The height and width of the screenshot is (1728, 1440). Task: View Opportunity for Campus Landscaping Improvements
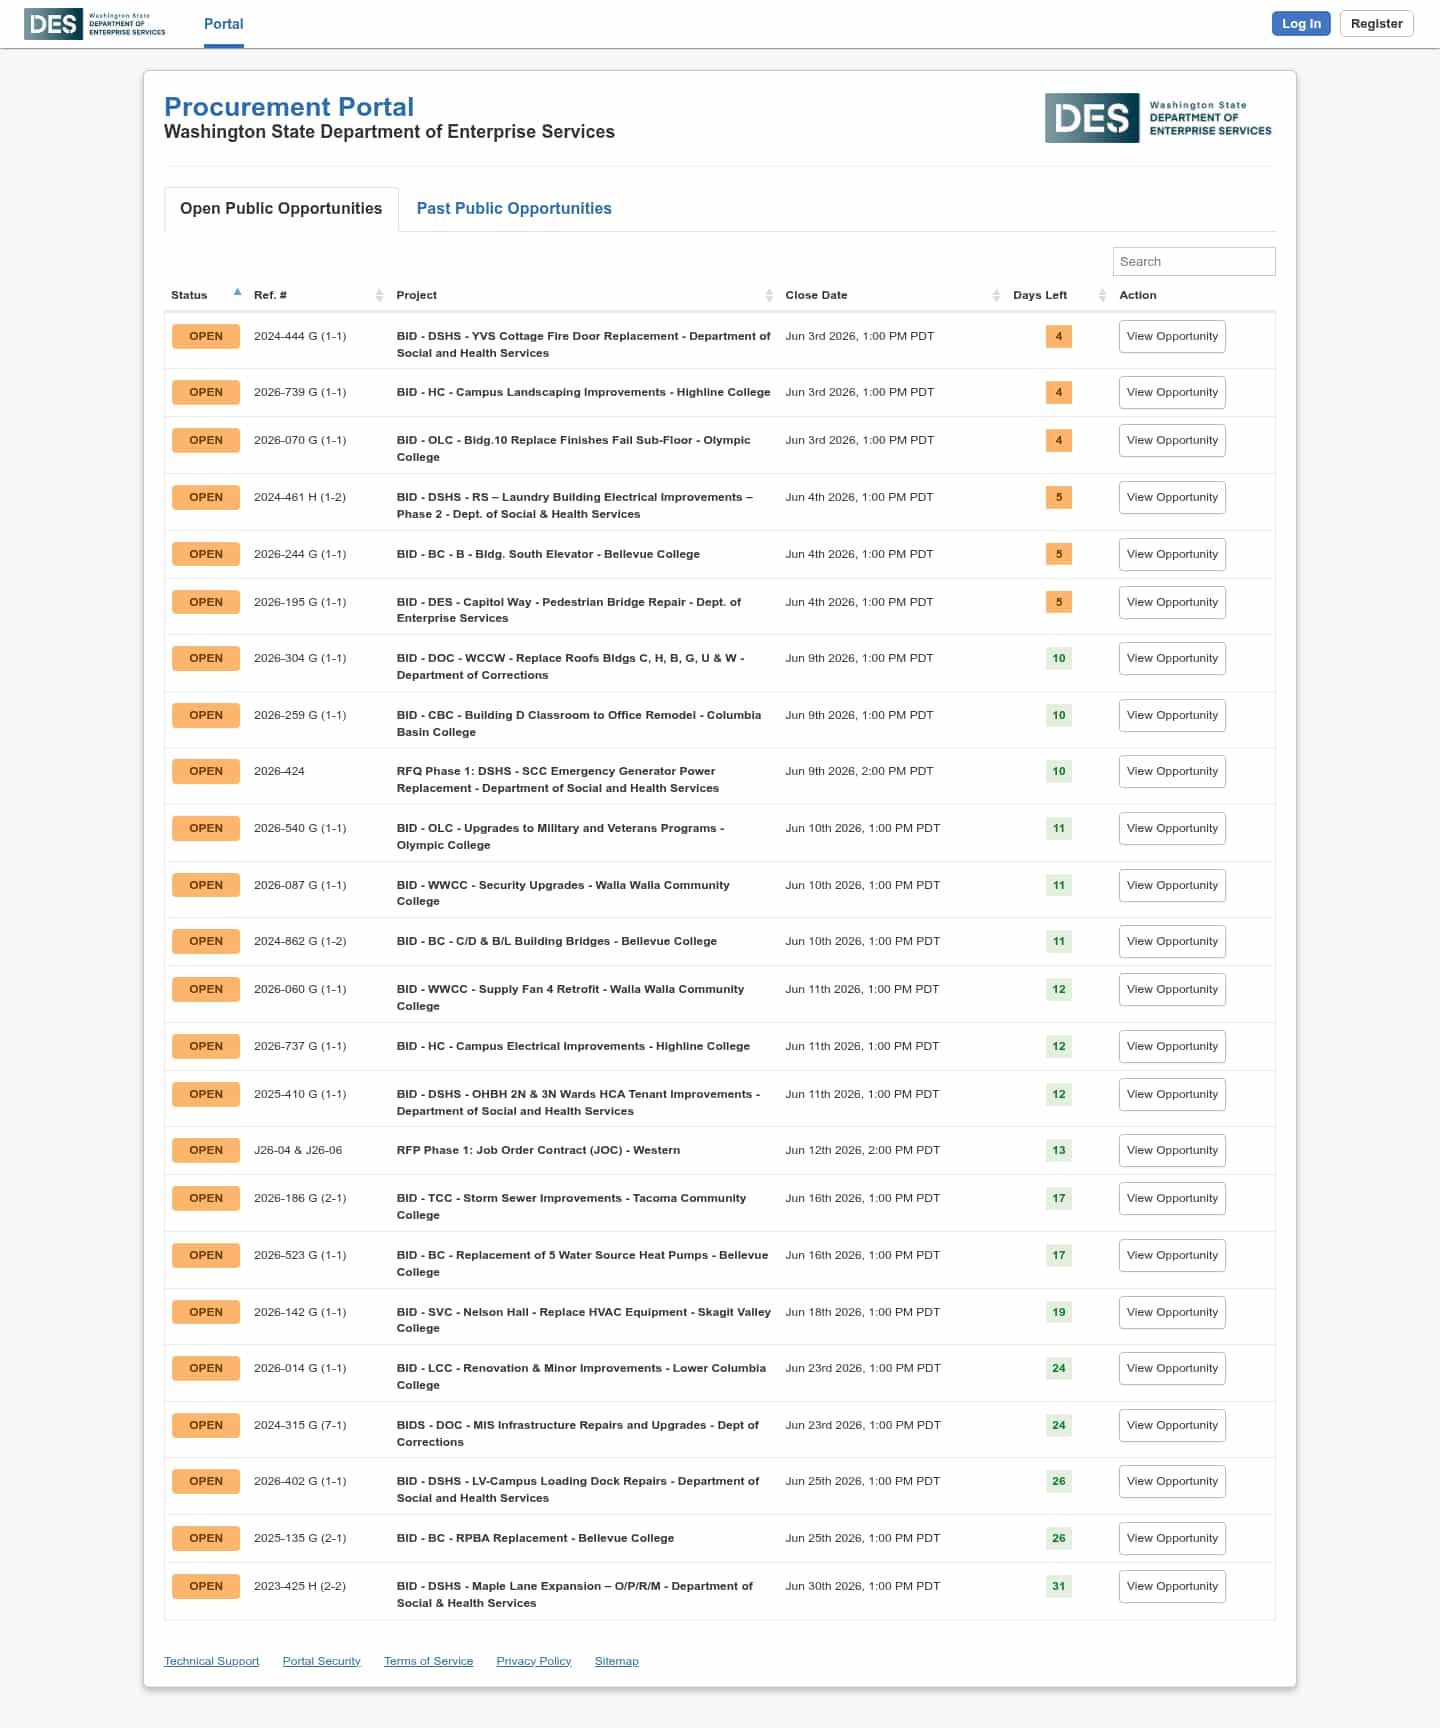[x=1172, y=392]
